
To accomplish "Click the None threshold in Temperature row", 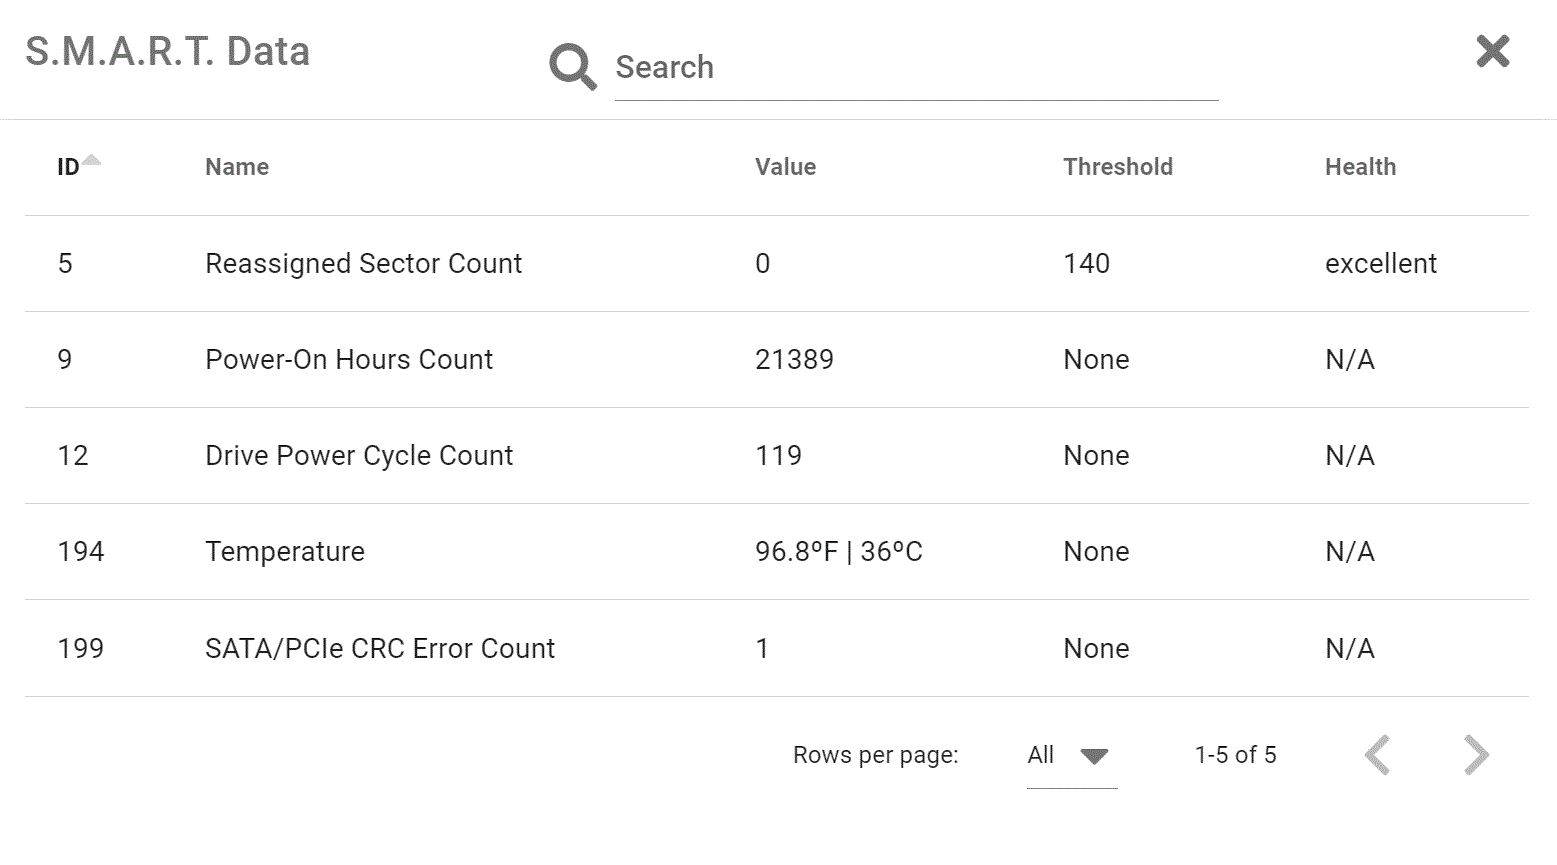I will [1096, 552].
